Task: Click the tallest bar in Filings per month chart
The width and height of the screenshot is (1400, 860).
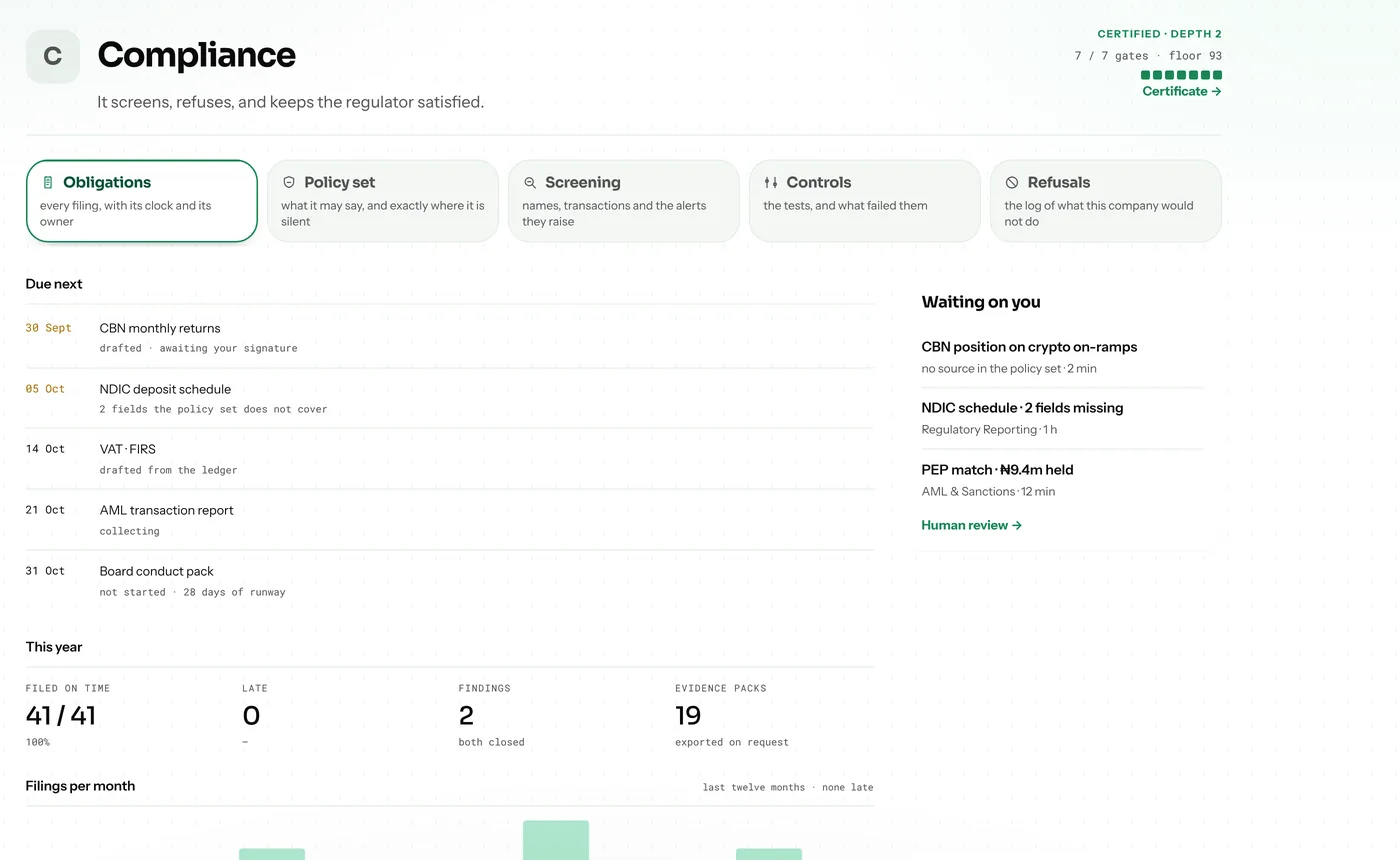Action: pyautogui.click(x=556, y=840)
